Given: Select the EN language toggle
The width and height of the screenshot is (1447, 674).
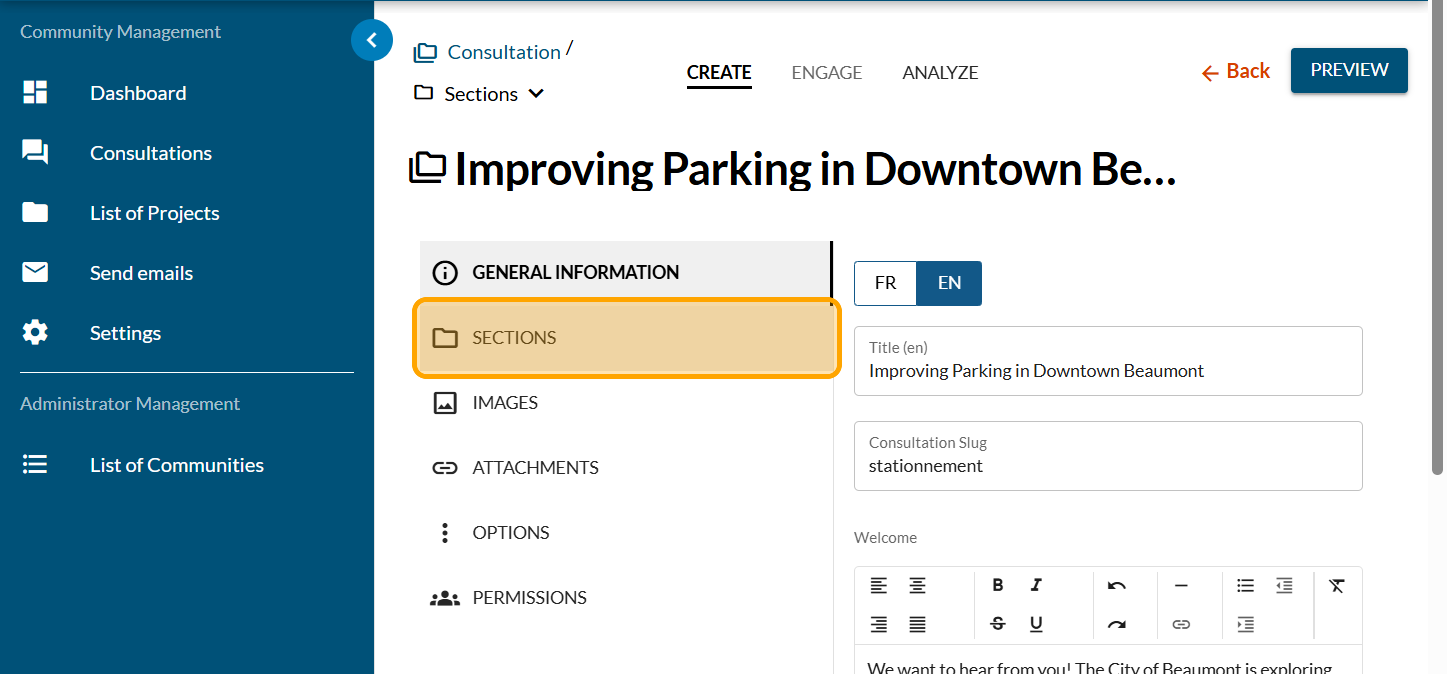Looking at the screenshot, I should tap(949, 283).
